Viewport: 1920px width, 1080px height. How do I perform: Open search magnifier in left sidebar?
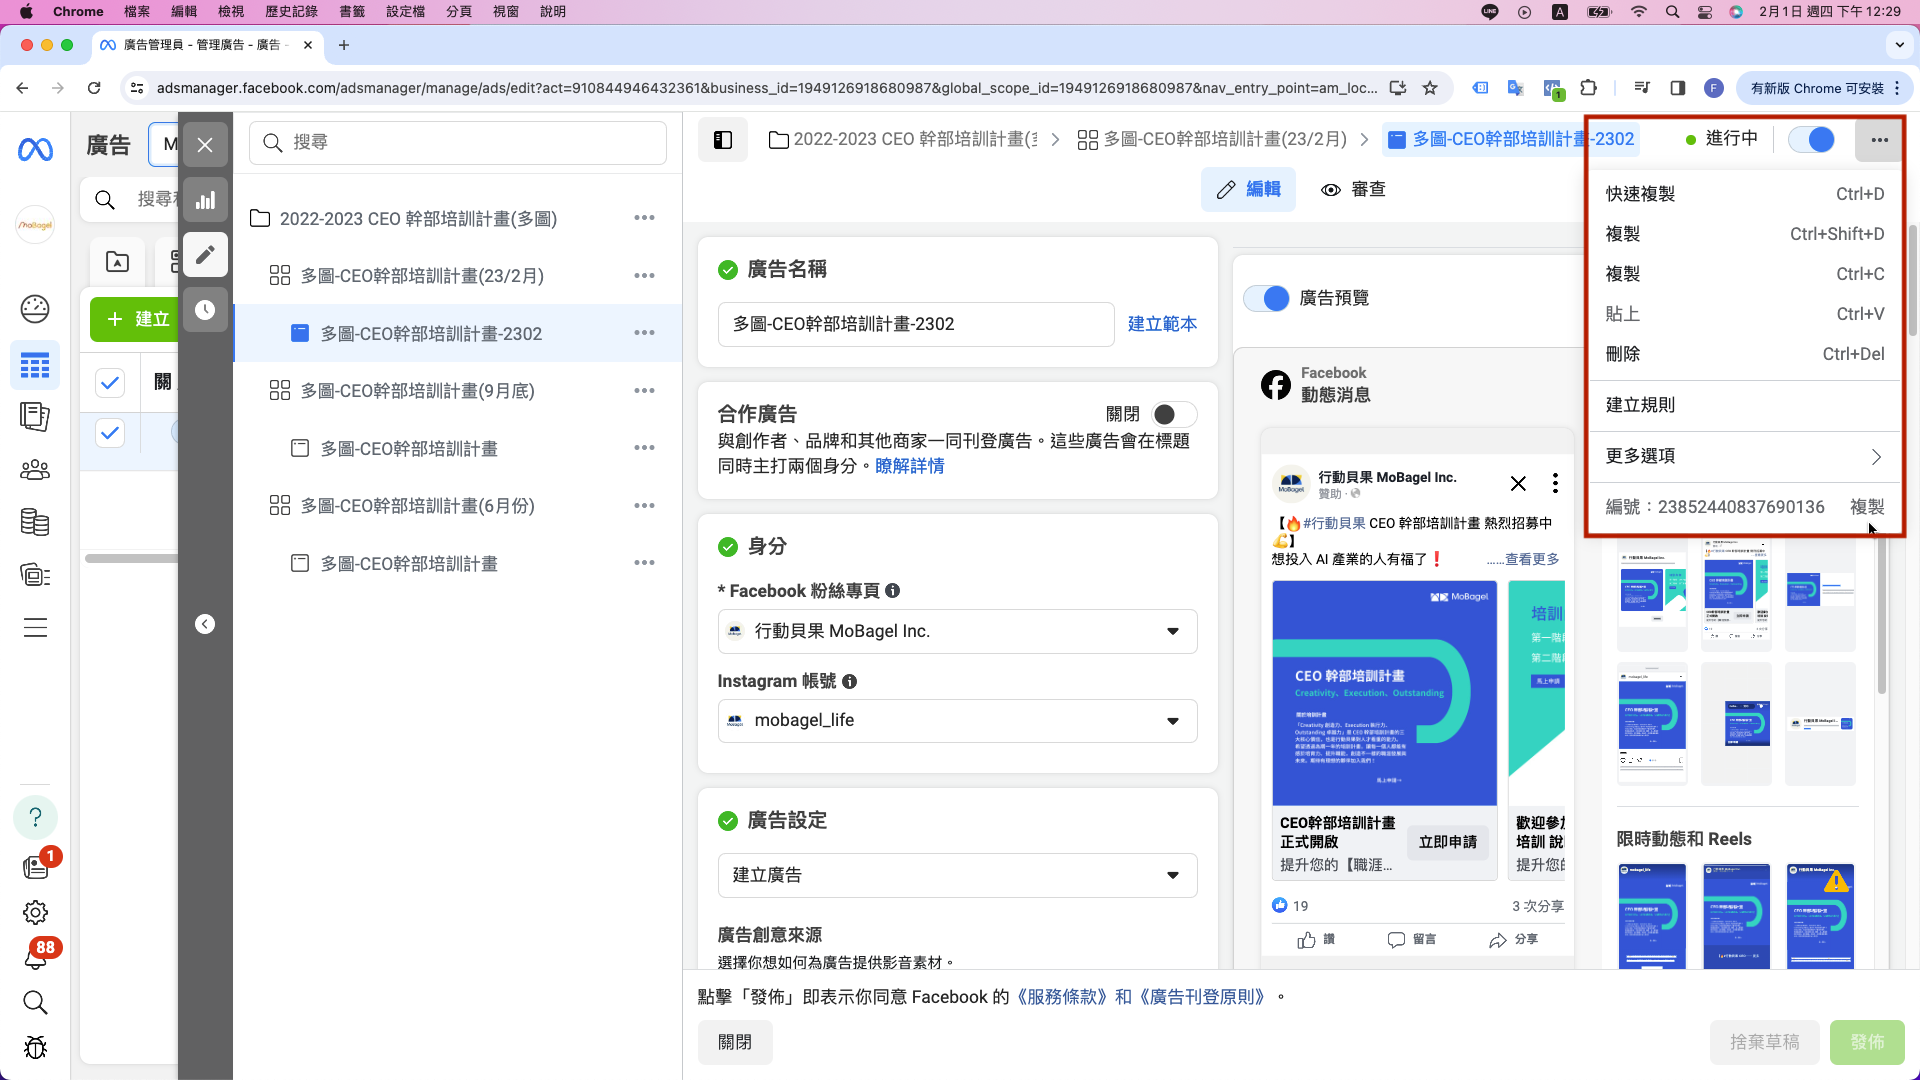[x=35, y=1002]
